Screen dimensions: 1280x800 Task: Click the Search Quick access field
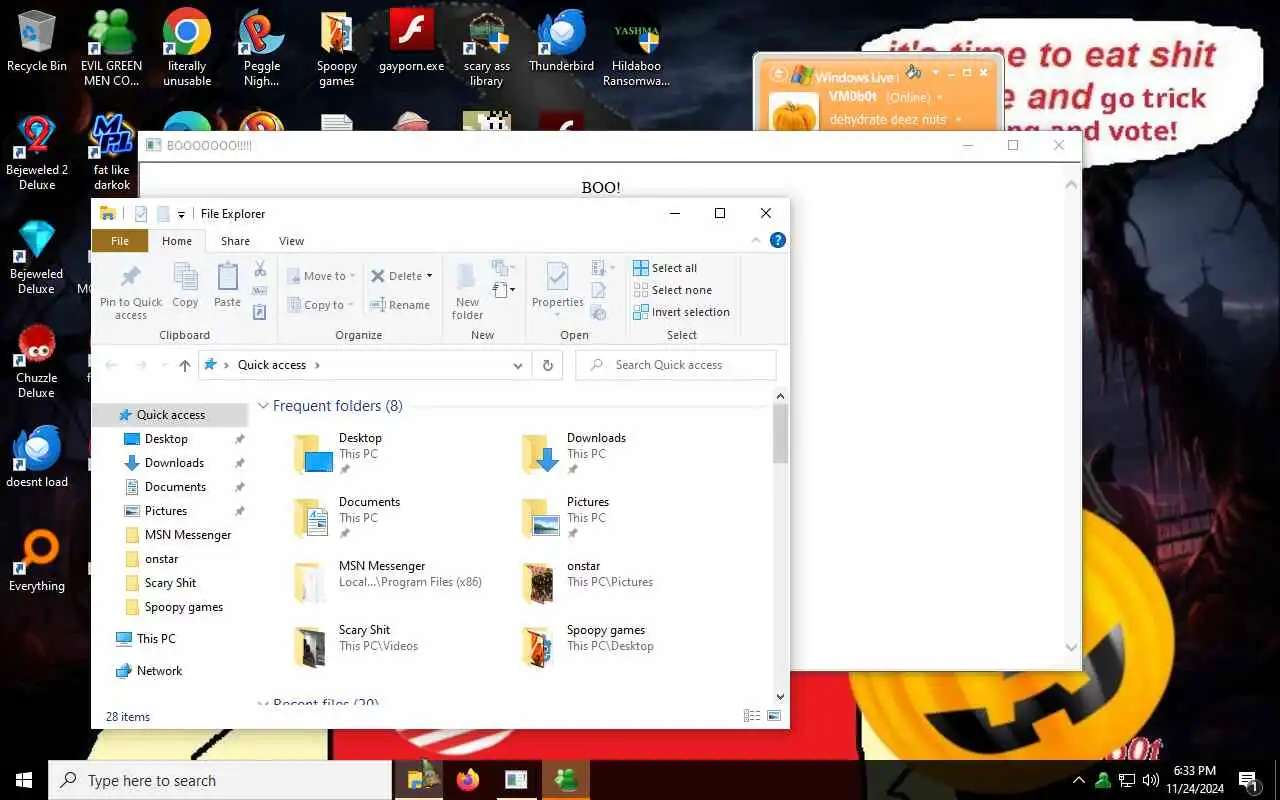[x=676, y=365]
